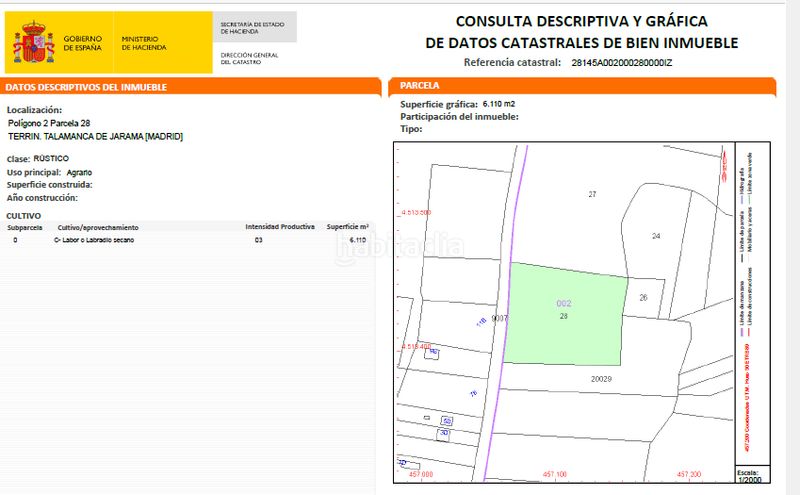This screenshot has width=800, height=495.
Task: Click the 9007 road label on map
Action: 499,318
